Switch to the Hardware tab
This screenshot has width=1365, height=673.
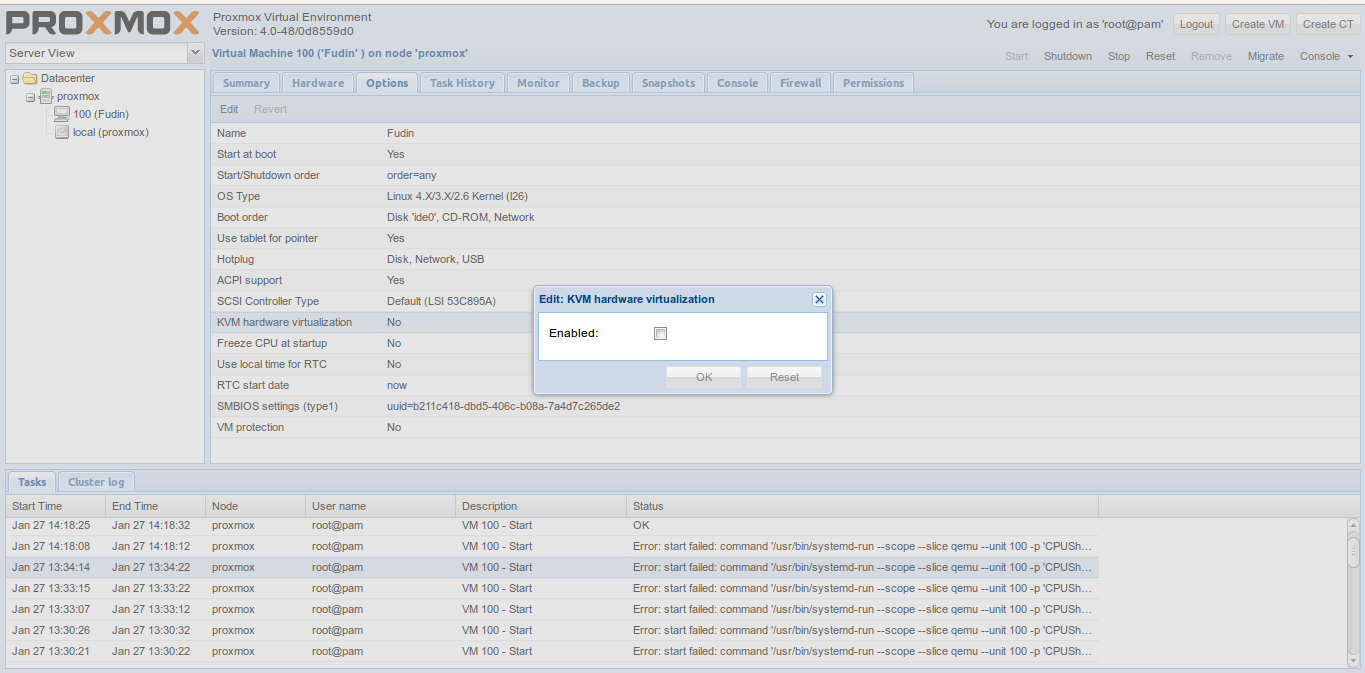pos(318,83)
